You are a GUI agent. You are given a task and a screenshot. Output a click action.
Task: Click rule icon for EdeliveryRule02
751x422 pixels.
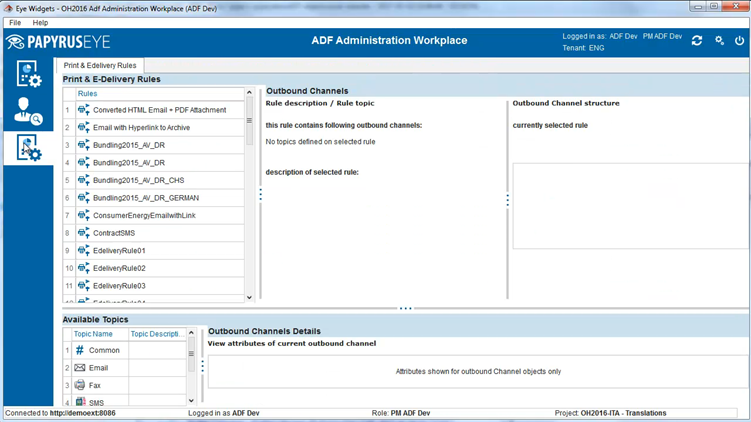pos(84,268)
